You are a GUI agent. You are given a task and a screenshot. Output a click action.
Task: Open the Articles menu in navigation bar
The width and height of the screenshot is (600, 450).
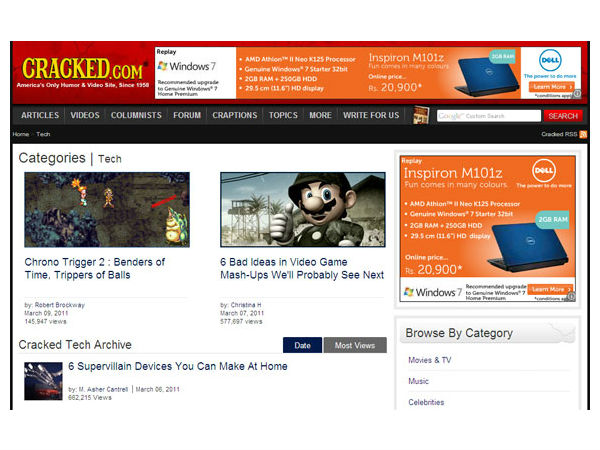tap(40, 115)
